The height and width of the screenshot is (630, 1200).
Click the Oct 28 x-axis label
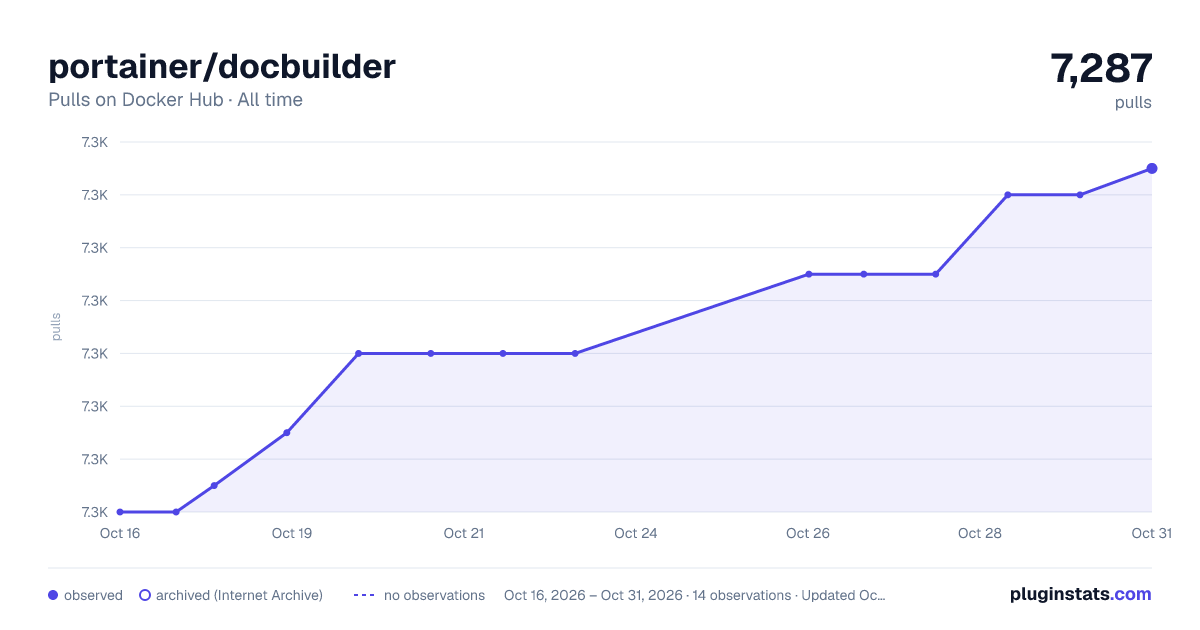(980, 533)
